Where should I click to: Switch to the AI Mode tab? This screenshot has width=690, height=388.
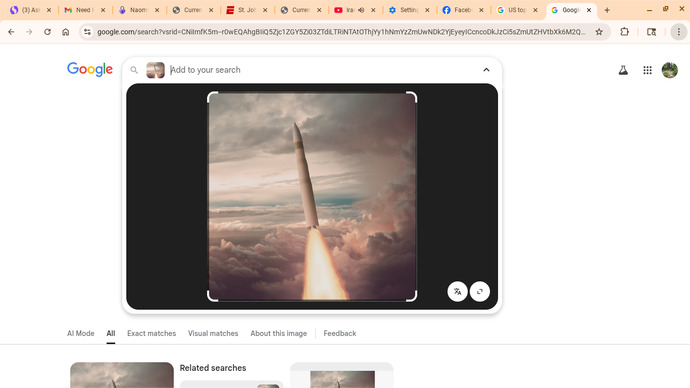[81, 333]
